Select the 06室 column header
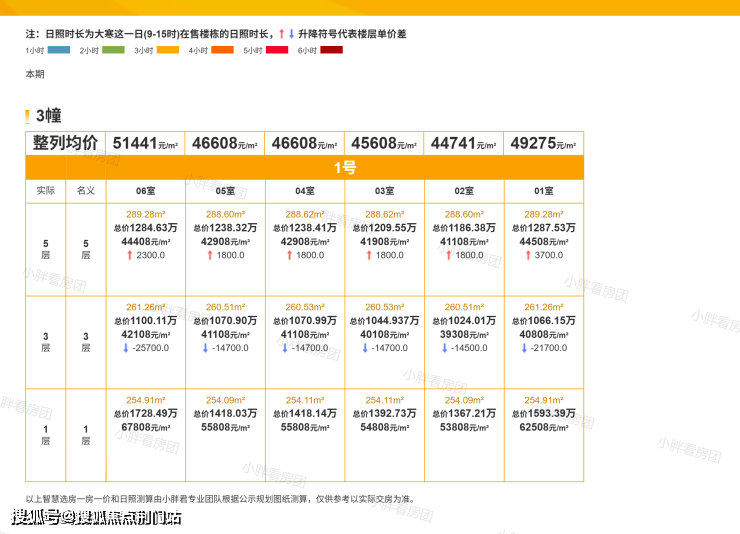Image resolution: width=740 pixels, height=534 pixels. [145, 190]
